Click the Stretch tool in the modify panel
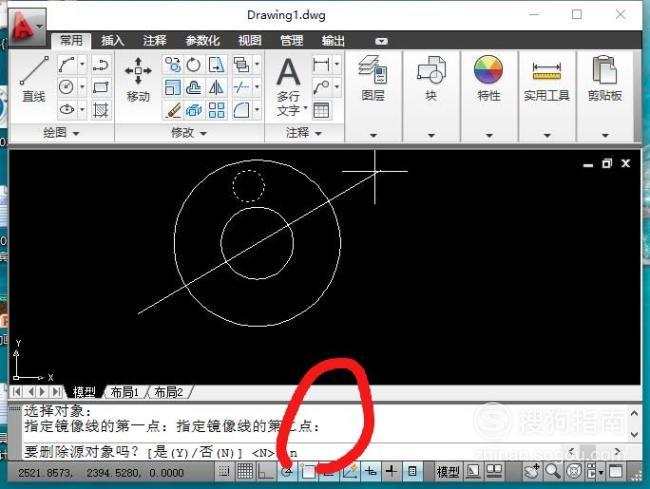Screen dimensions: 650x489 (x=216, y=64)
